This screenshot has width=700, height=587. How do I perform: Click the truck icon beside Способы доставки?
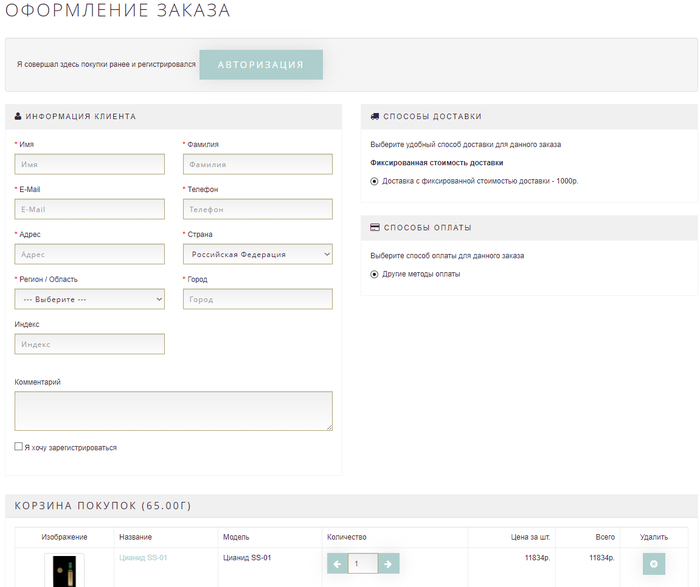point(375,116)
